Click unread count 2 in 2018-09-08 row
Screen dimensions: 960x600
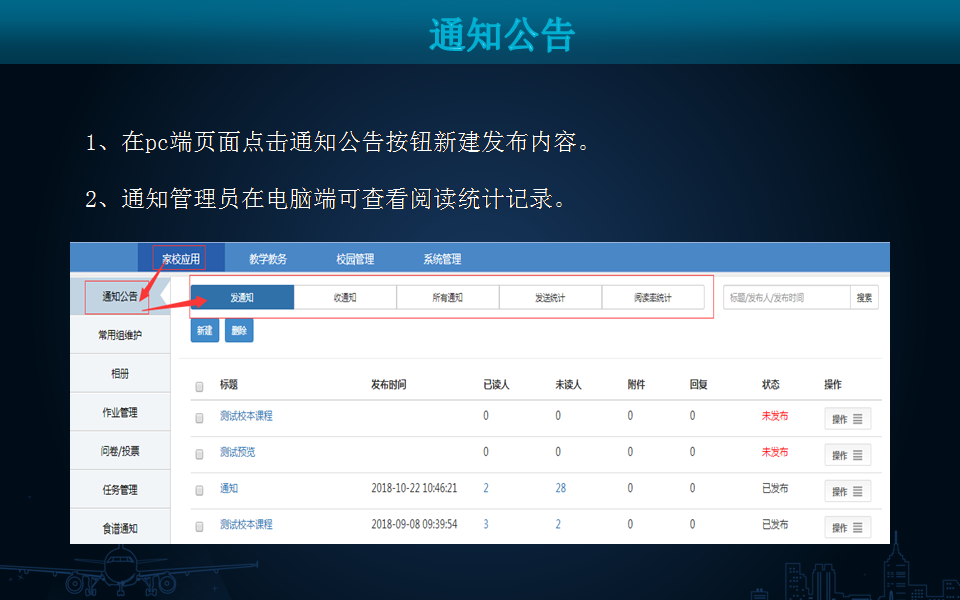click(558, 524)
